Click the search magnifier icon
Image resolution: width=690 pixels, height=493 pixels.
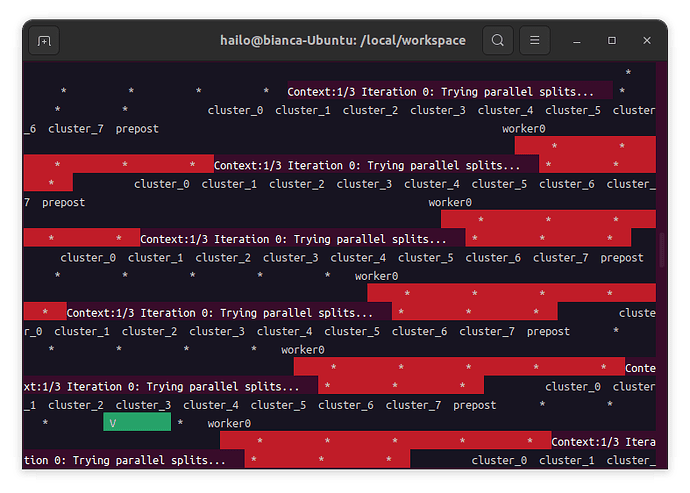click(498, 41)
